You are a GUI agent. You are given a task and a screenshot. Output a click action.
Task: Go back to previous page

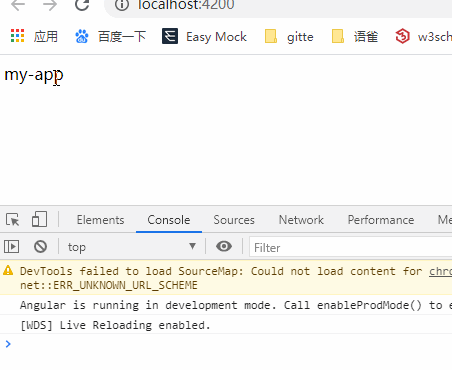point(18,5)
